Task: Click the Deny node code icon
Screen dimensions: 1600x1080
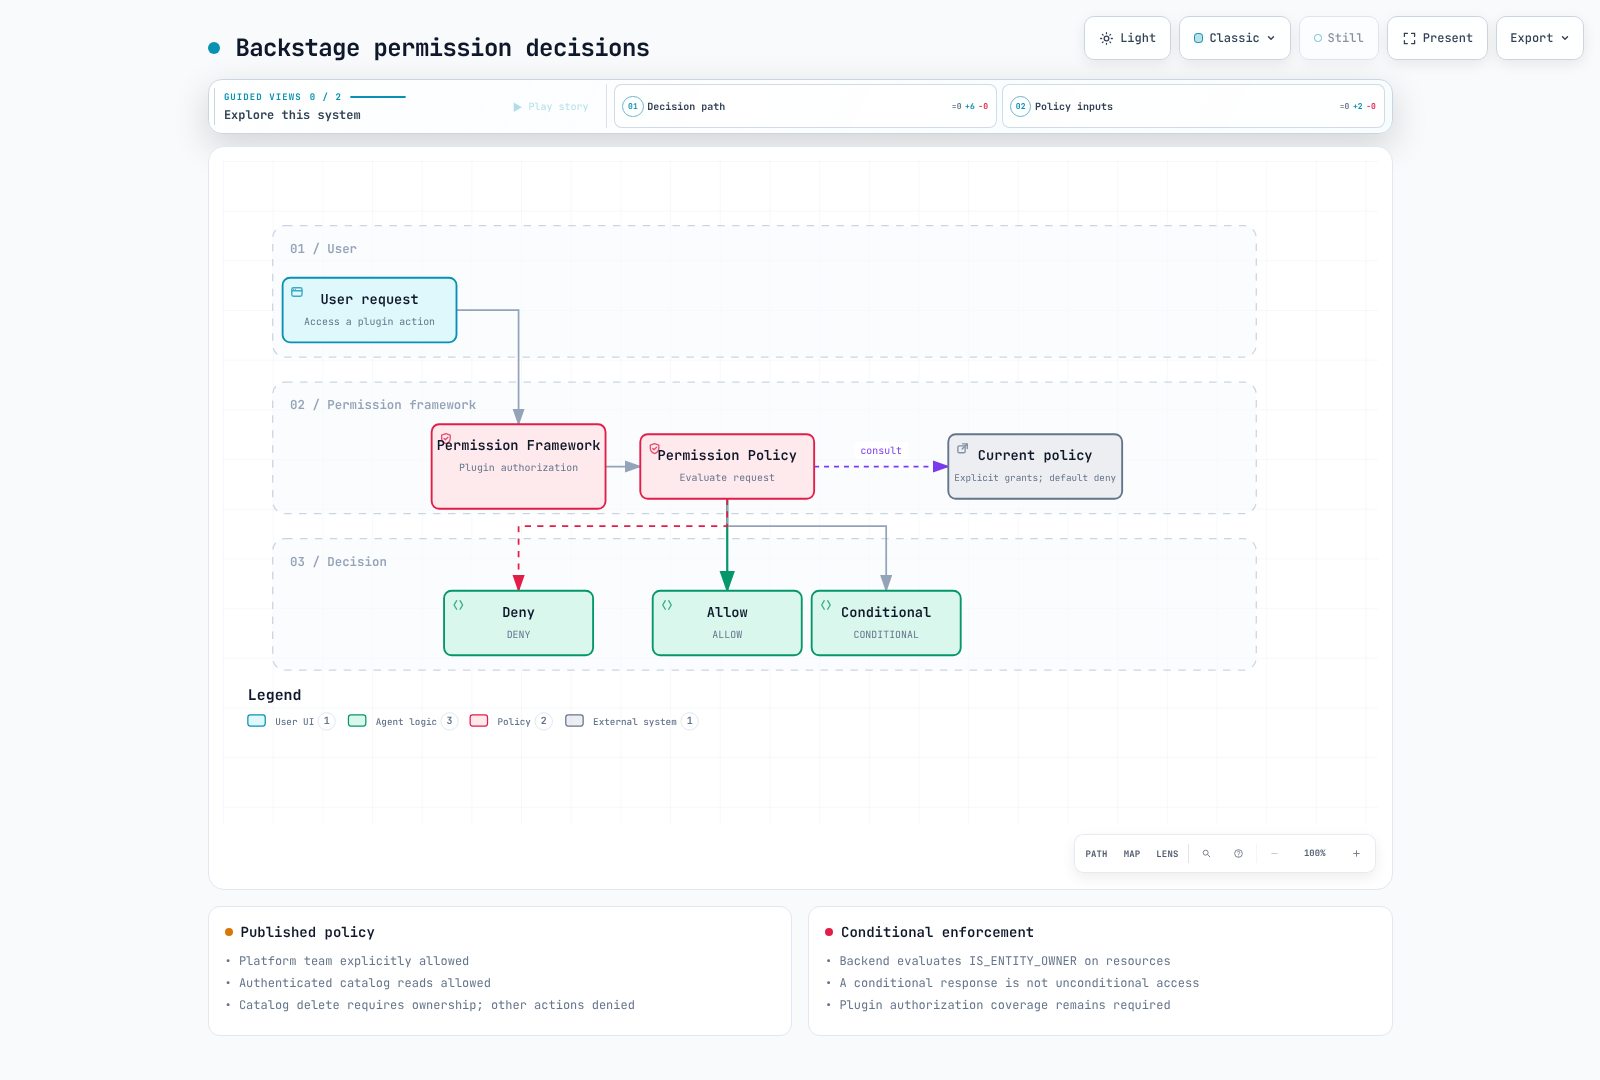Action: [458, 605]
